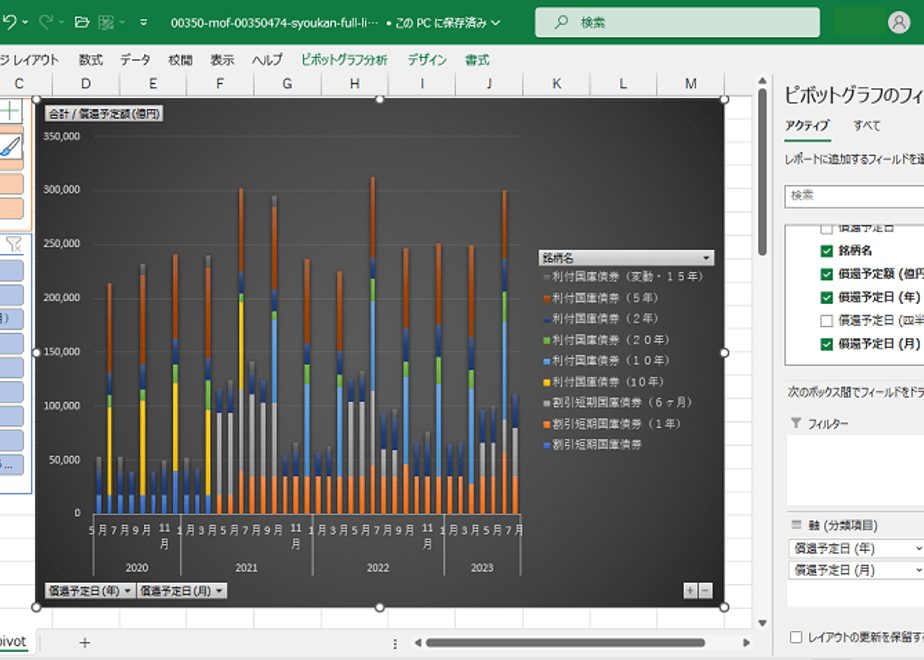This screenshot has height=660, width=924.
Task: Select legend entry 利付国庫債券（１０年）
Action: (606, 360)
